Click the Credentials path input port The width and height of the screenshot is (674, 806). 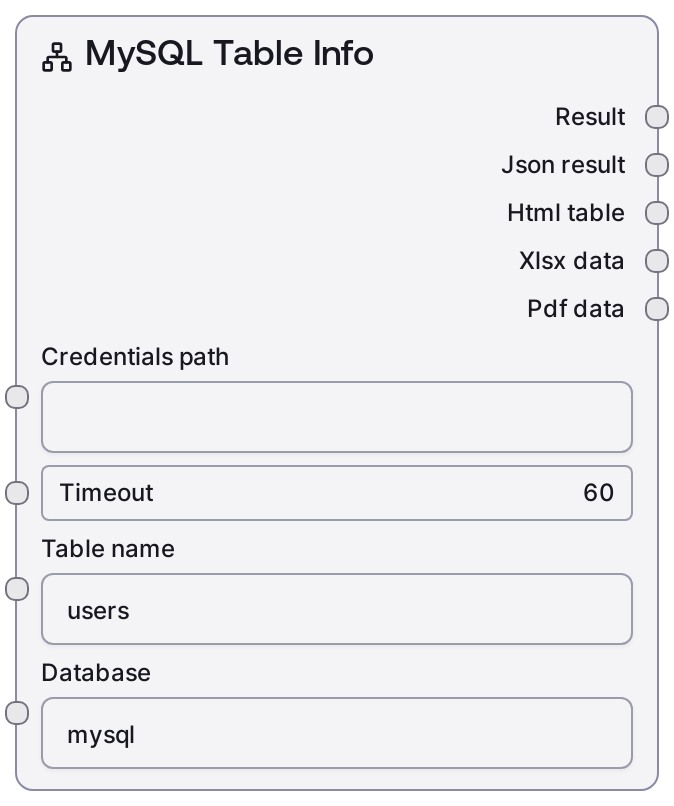pyautogui.click(x=17, y=397)
